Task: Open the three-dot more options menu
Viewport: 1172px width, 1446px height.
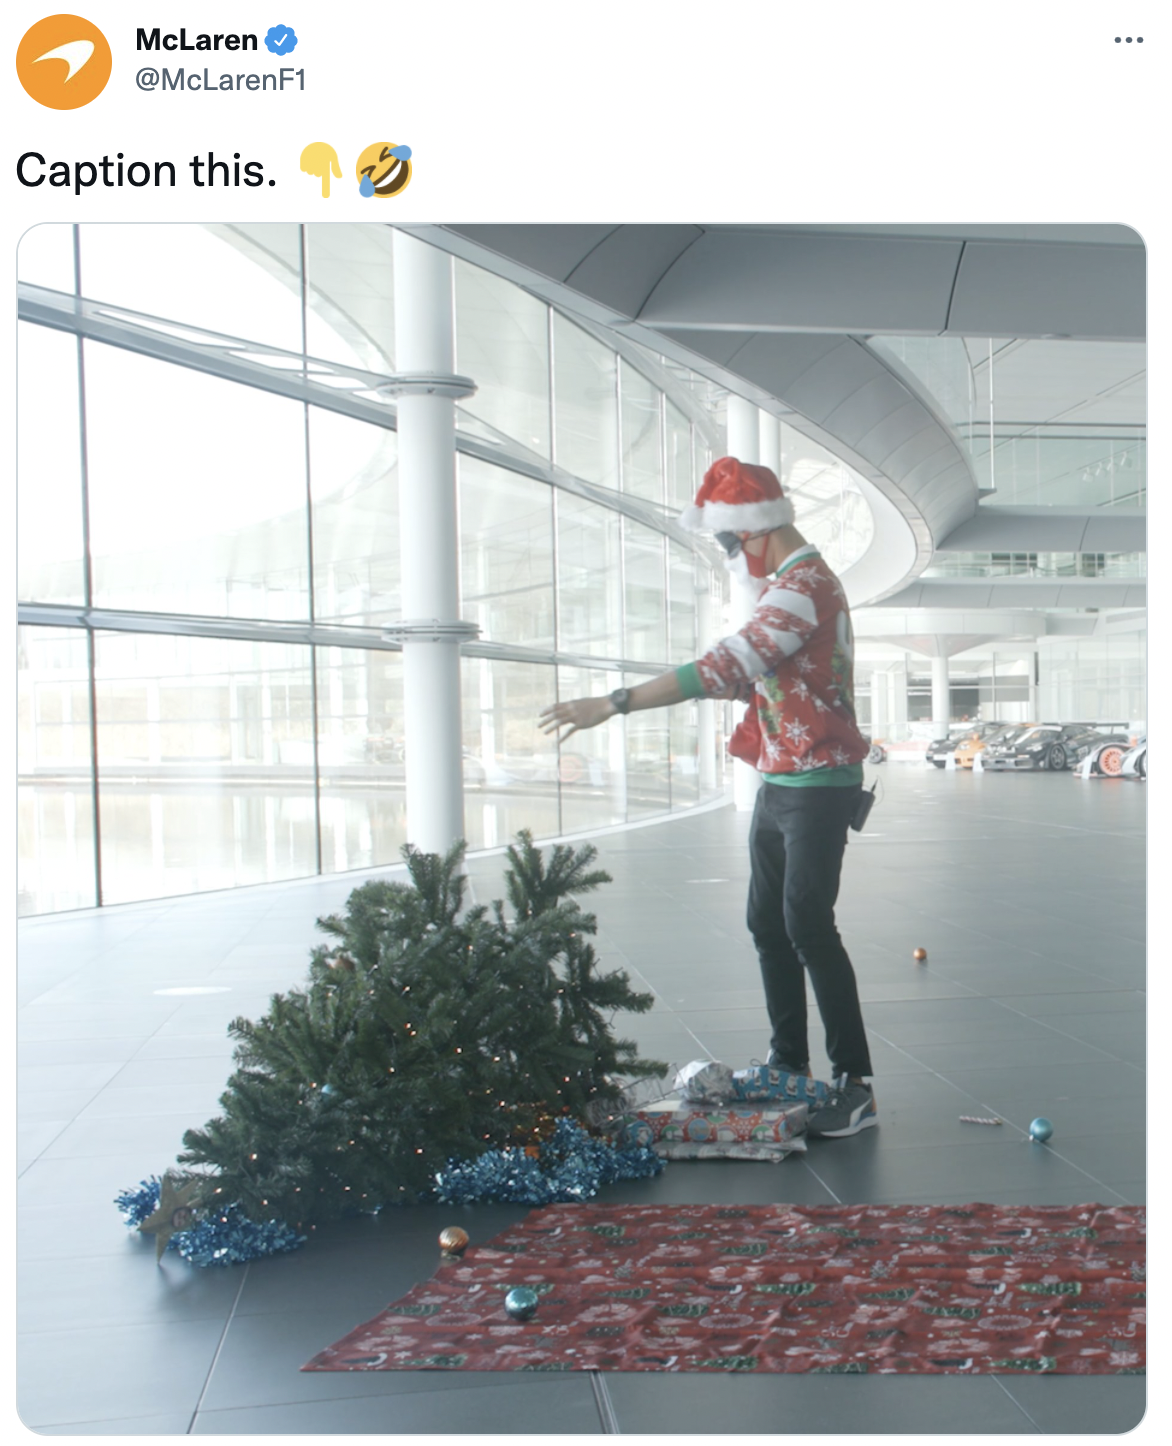Action: [x=1128, y=40]
